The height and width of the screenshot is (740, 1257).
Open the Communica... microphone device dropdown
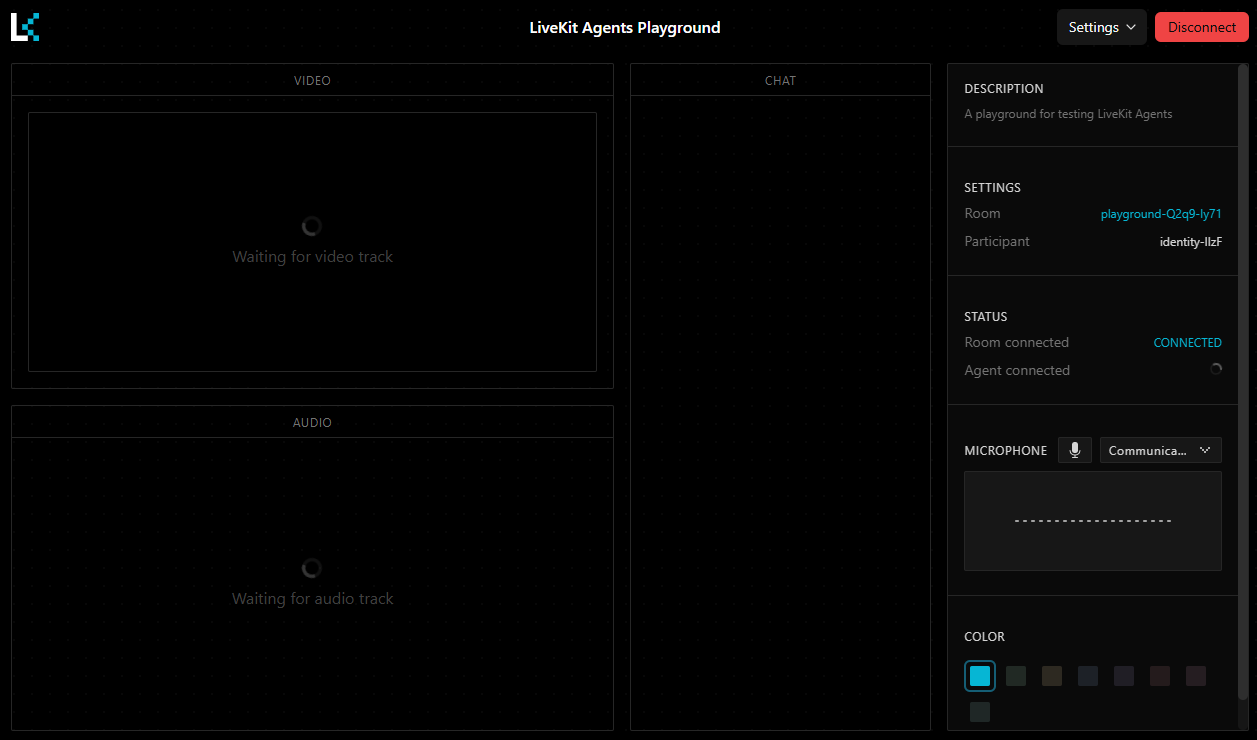pyautogui.click(x=1161, y=450)
